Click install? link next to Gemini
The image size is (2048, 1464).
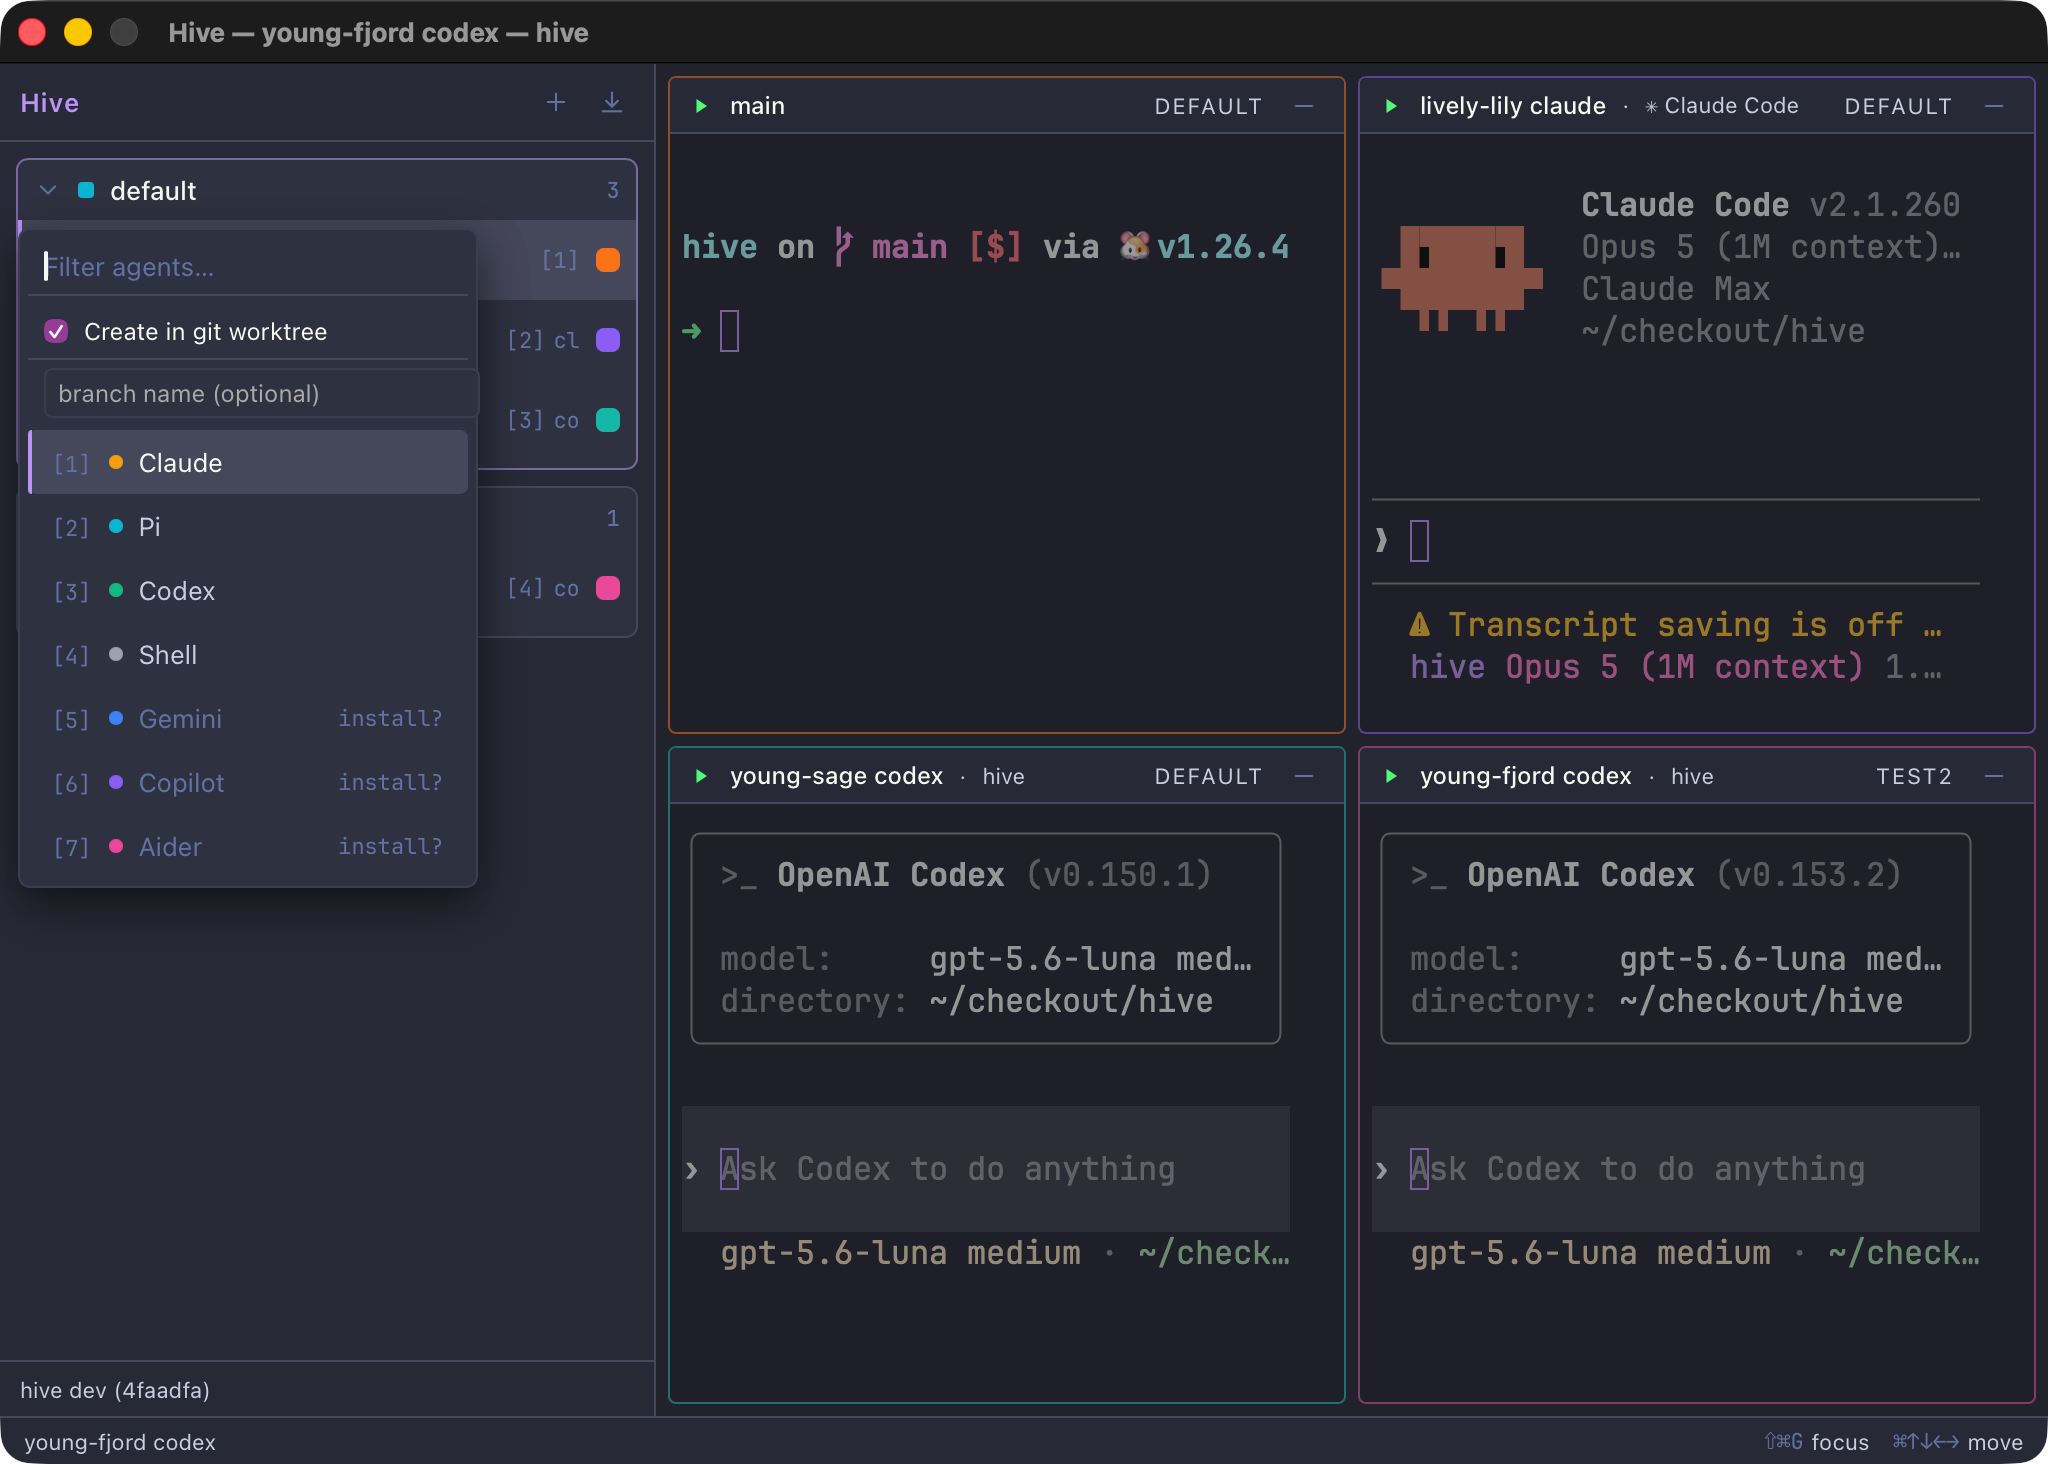(x=390, y=718)
